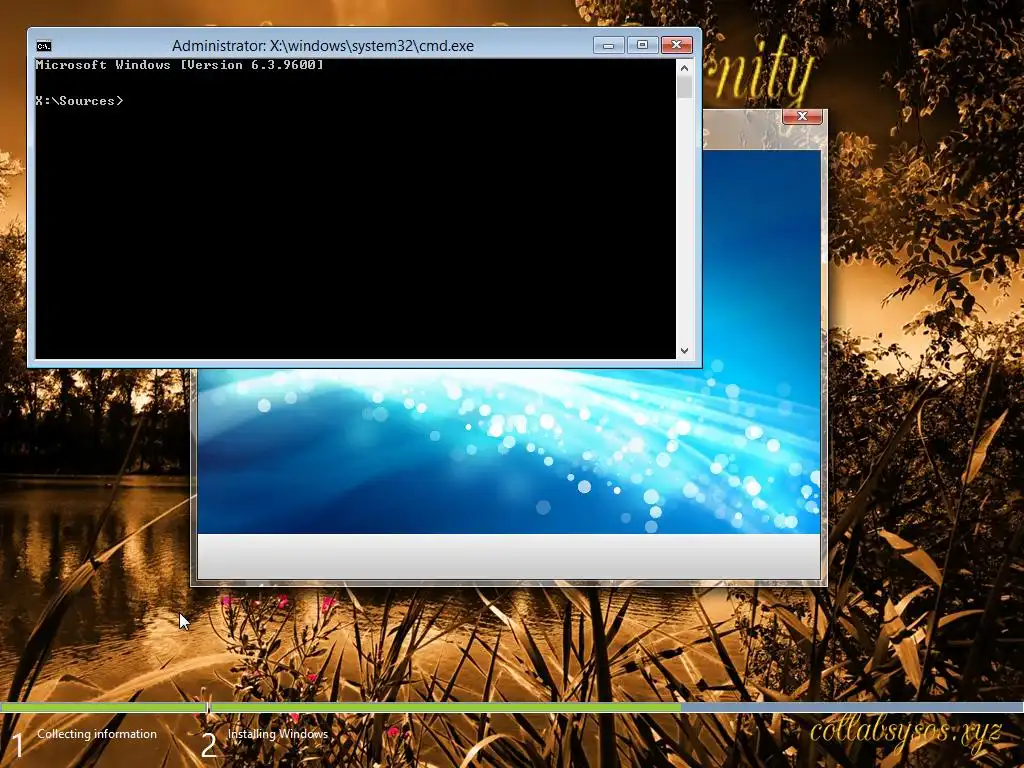1024x768 pixels.
Task: Minimize the Administrator cmd.exe window
Action: point(609,45)
